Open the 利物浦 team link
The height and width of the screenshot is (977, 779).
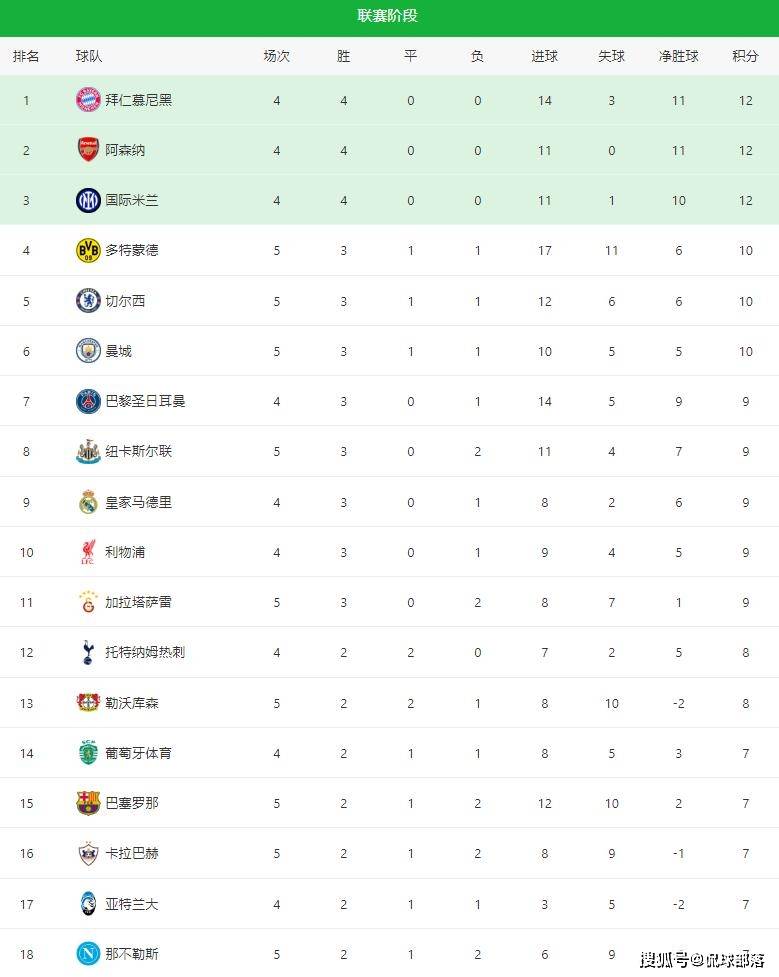pyautogui.click(x=125, y=552)
